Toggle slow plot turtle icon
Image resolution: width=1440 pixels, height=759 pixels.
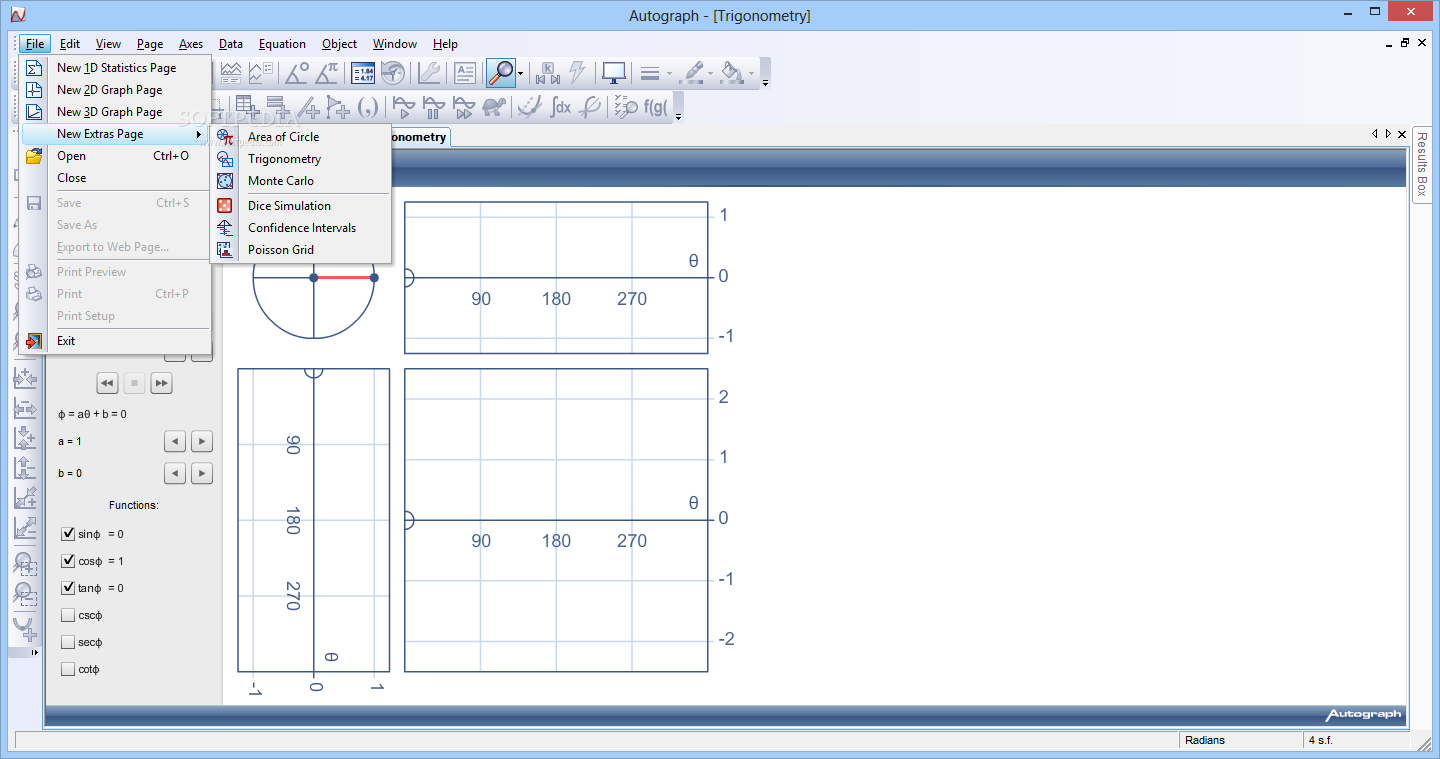tap(493, 106)
